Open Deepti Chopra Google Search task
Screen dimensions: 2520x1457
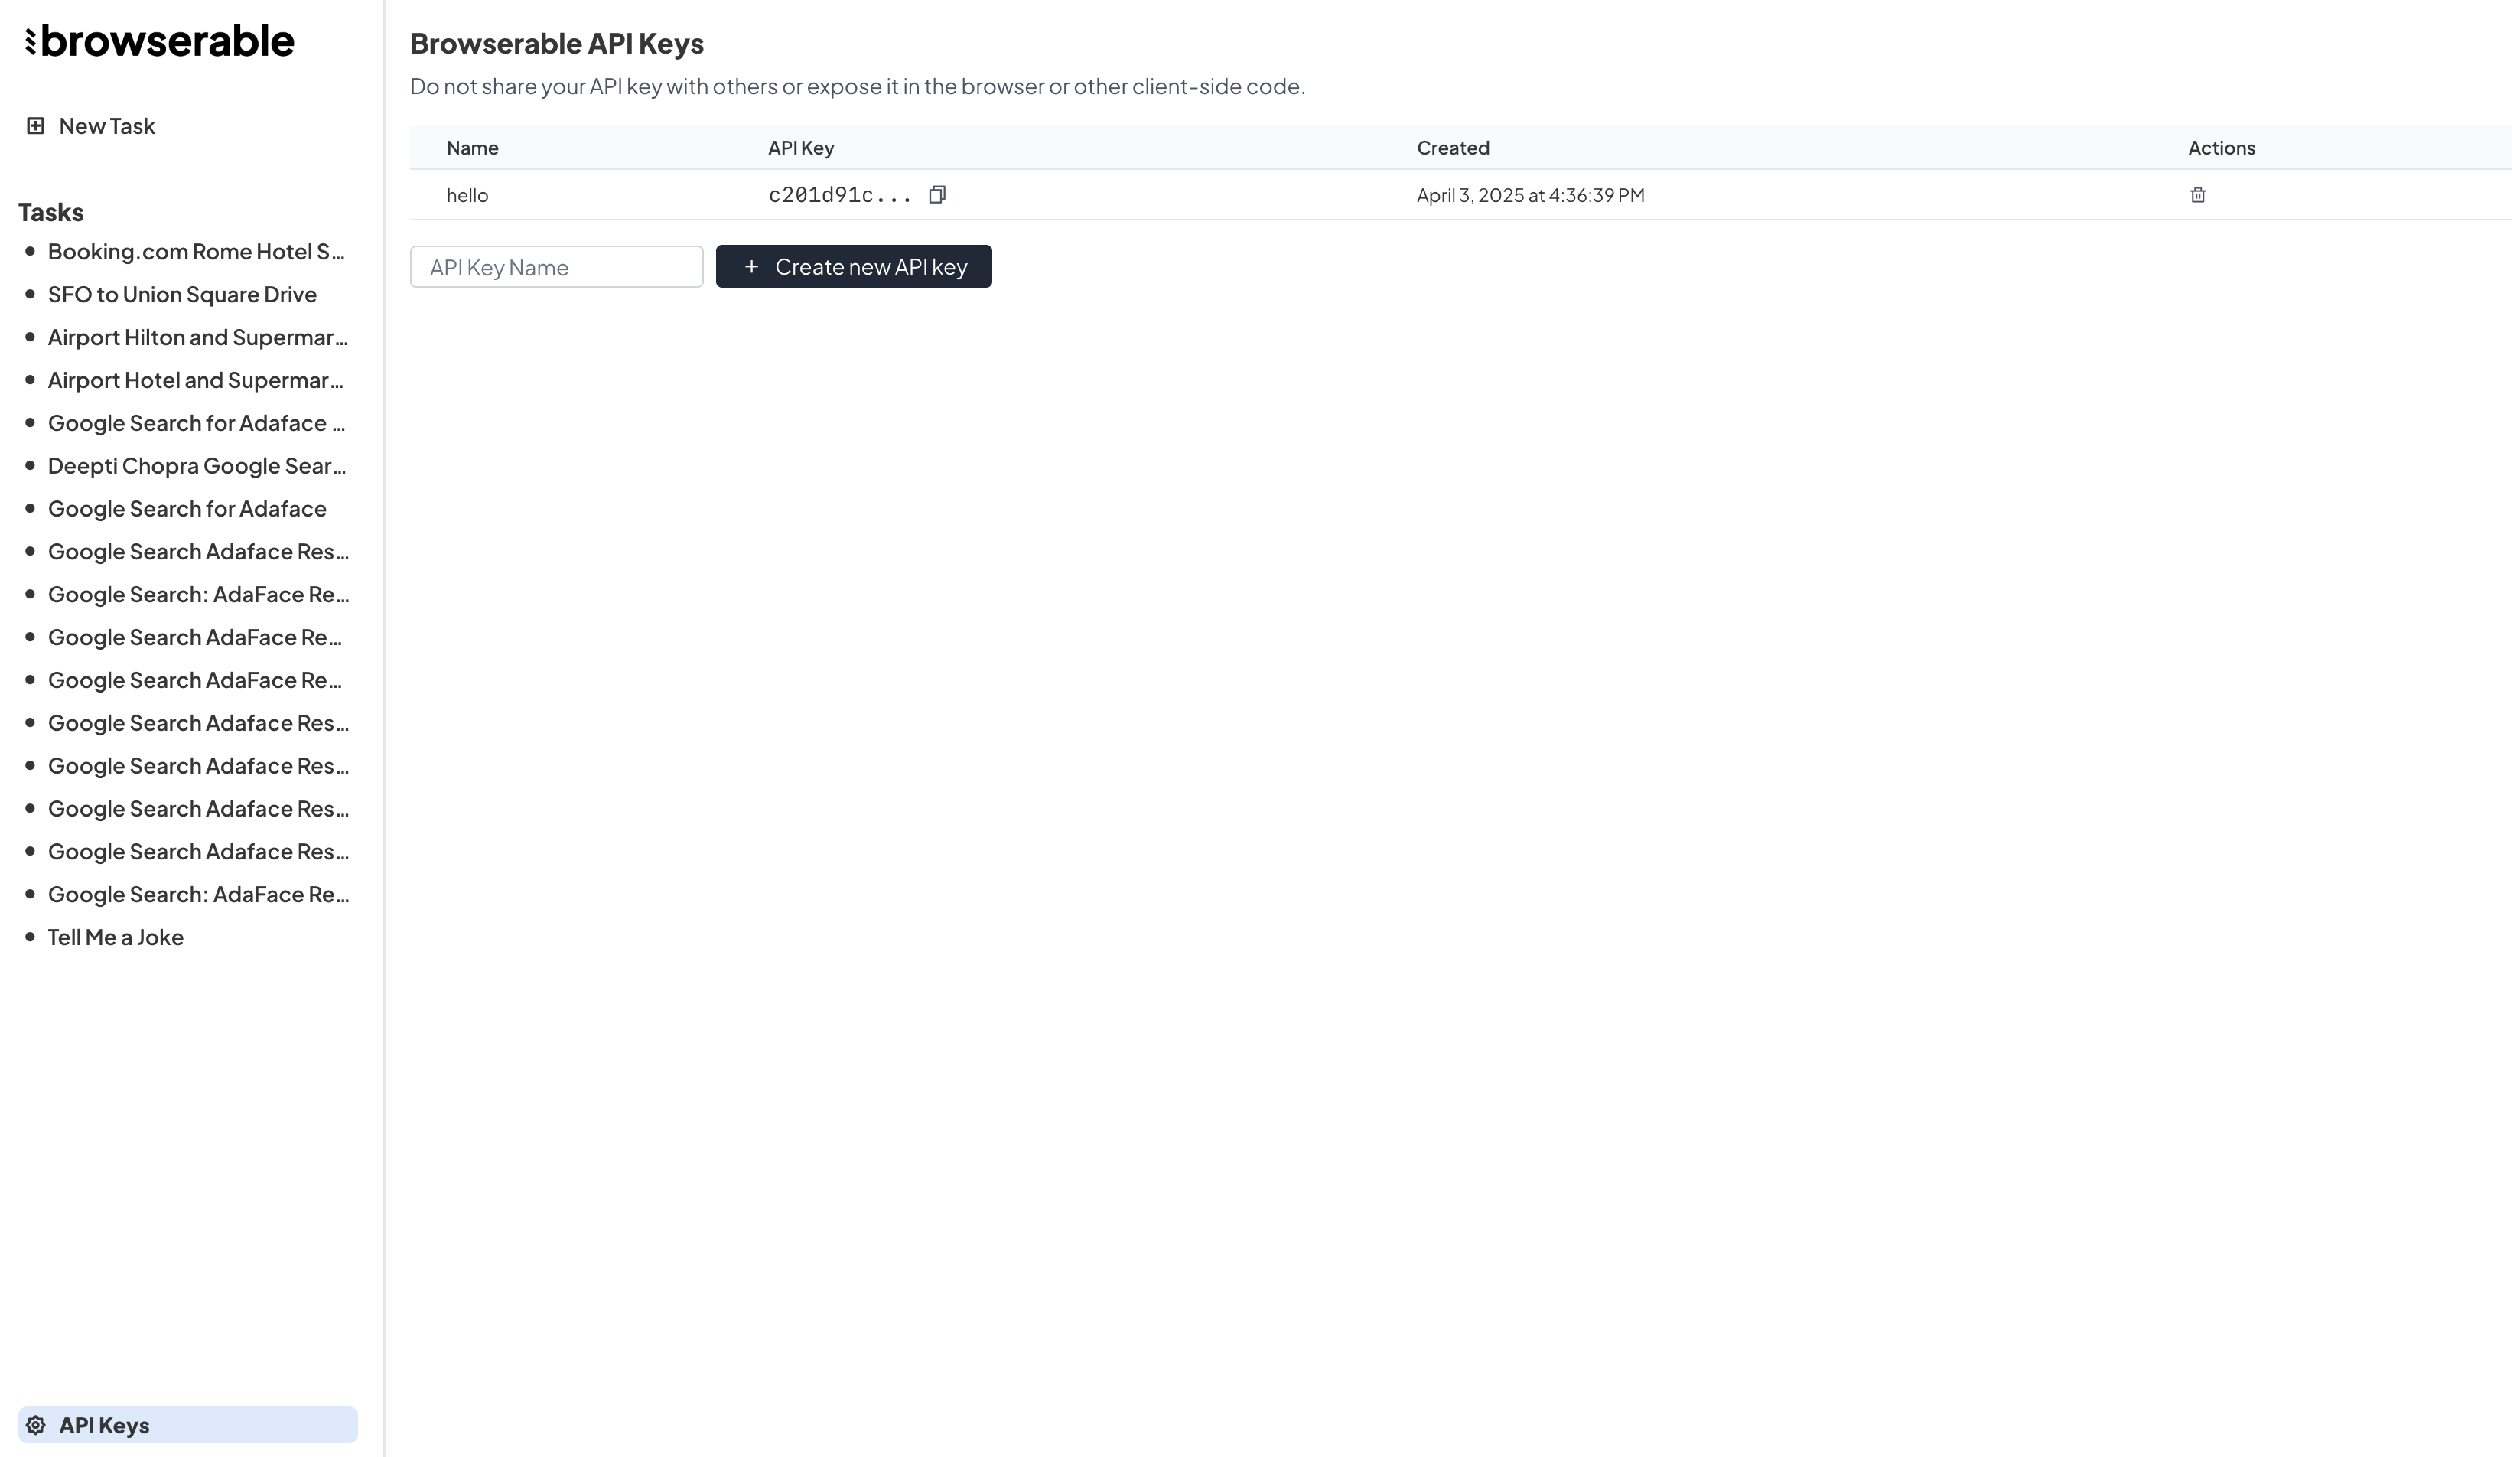(196, 466)
